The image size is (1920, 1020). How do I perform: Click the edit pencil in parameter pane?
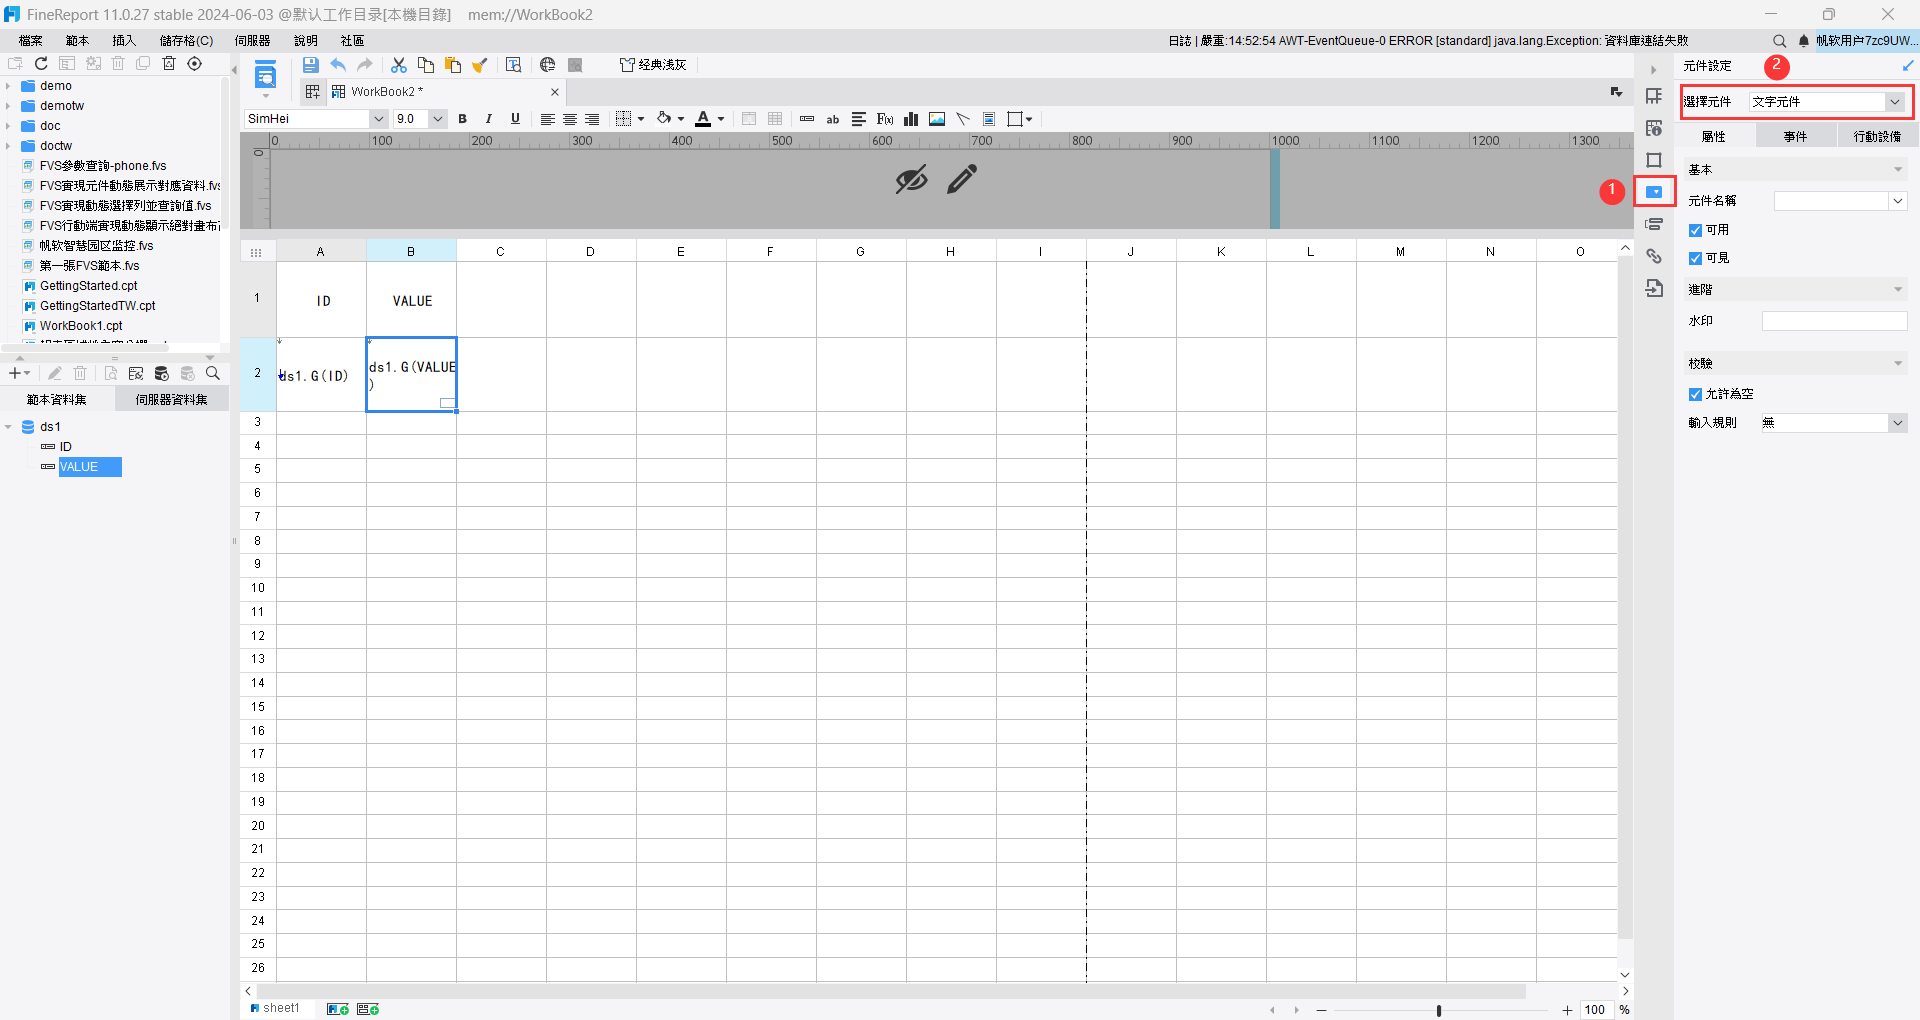pyautogui.click(x=962, y=180)
